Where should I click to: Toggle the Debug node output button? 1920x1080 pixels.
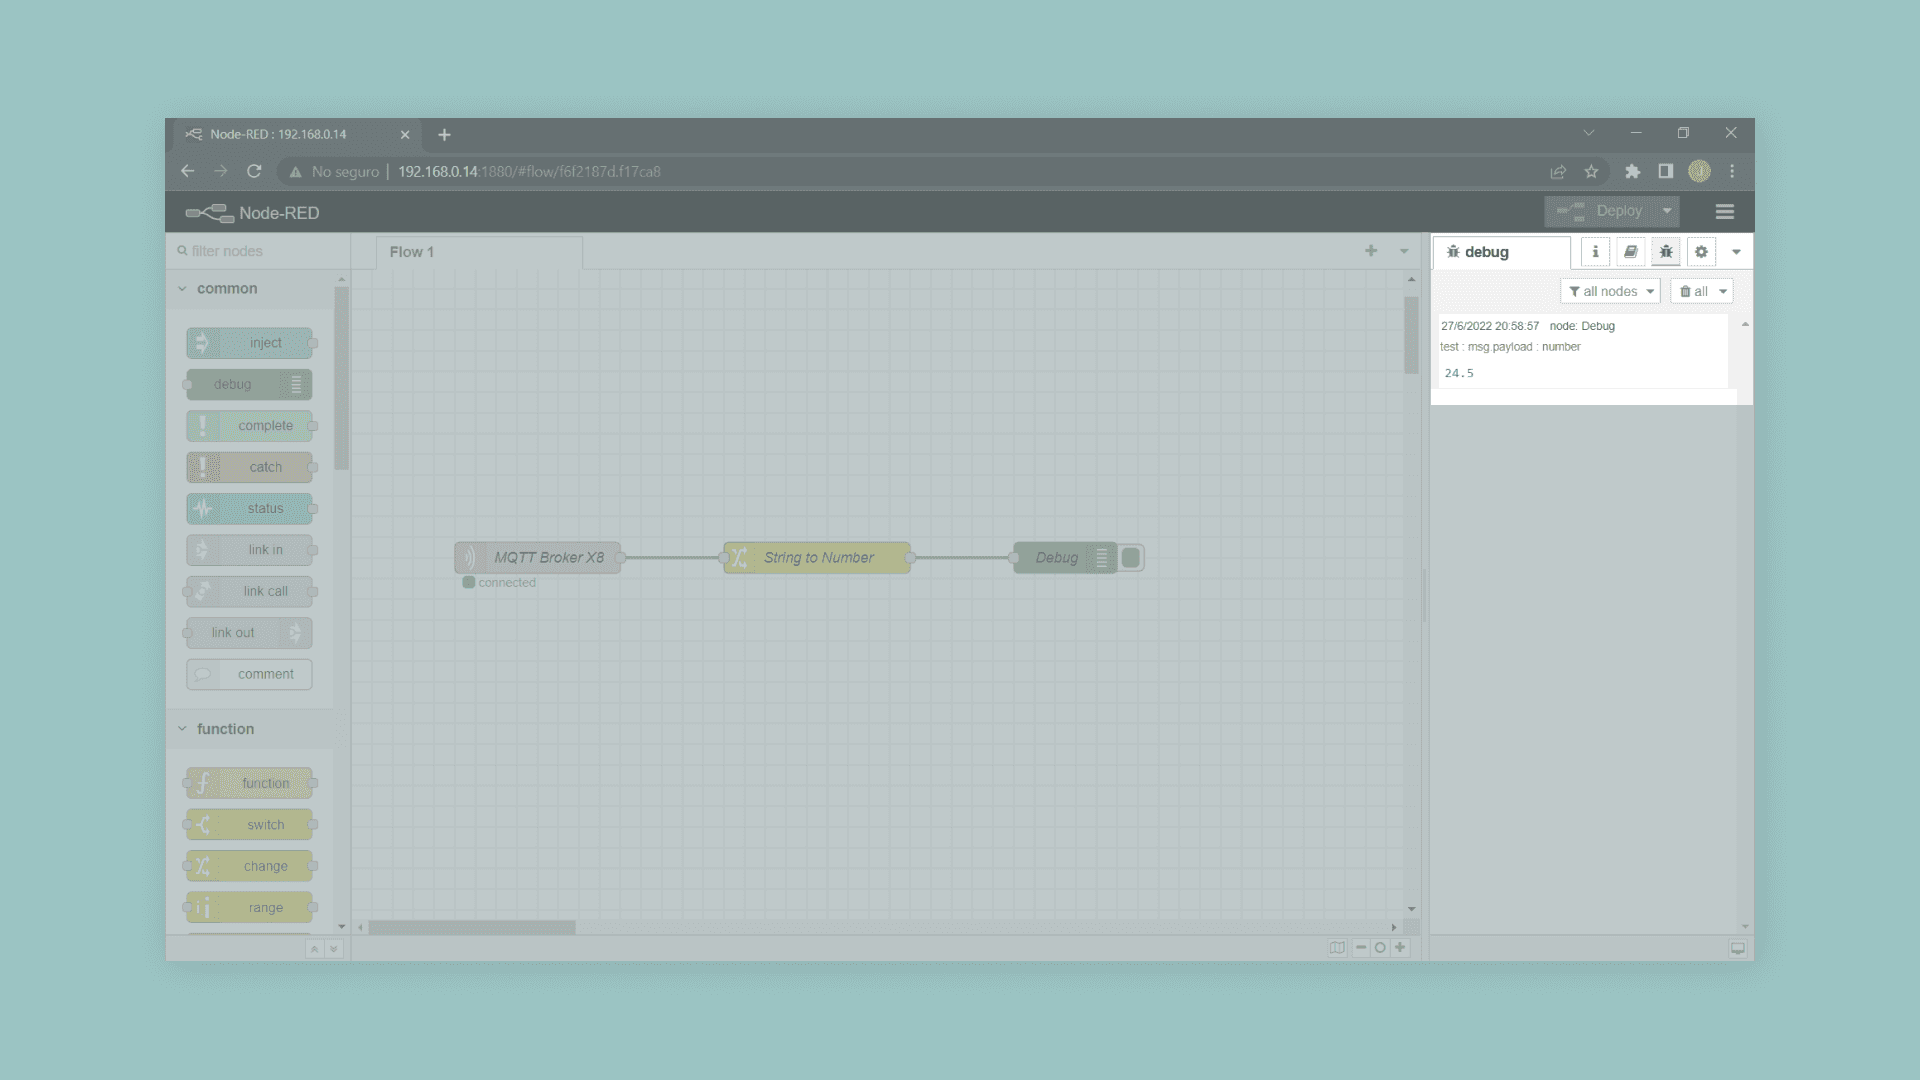tap(1131, 558)
